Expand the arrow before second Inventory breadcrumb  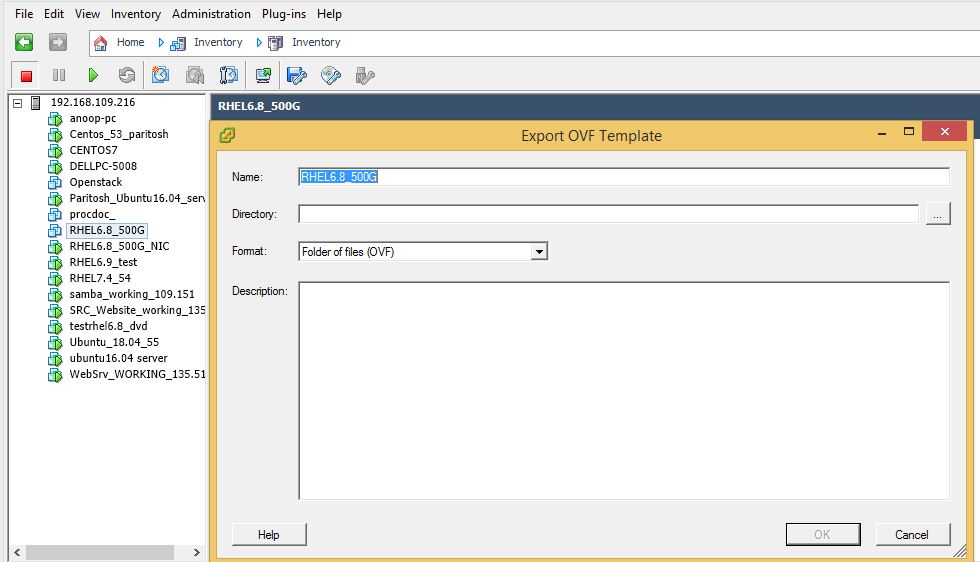point(259,43)
